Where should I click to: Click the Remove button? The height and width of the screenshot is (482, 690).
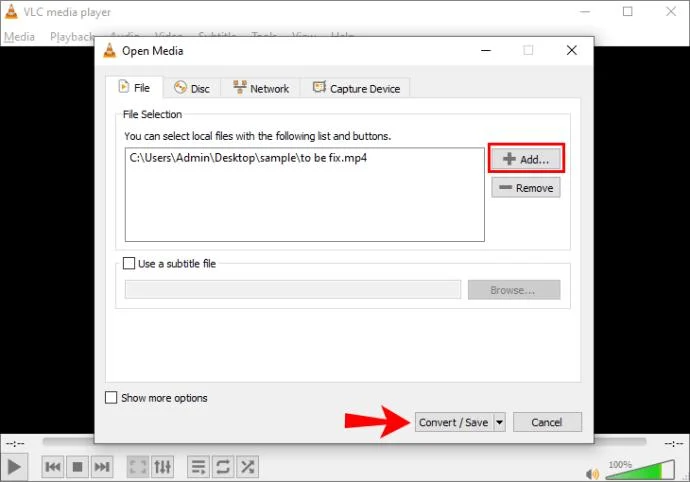coord(526,188)
